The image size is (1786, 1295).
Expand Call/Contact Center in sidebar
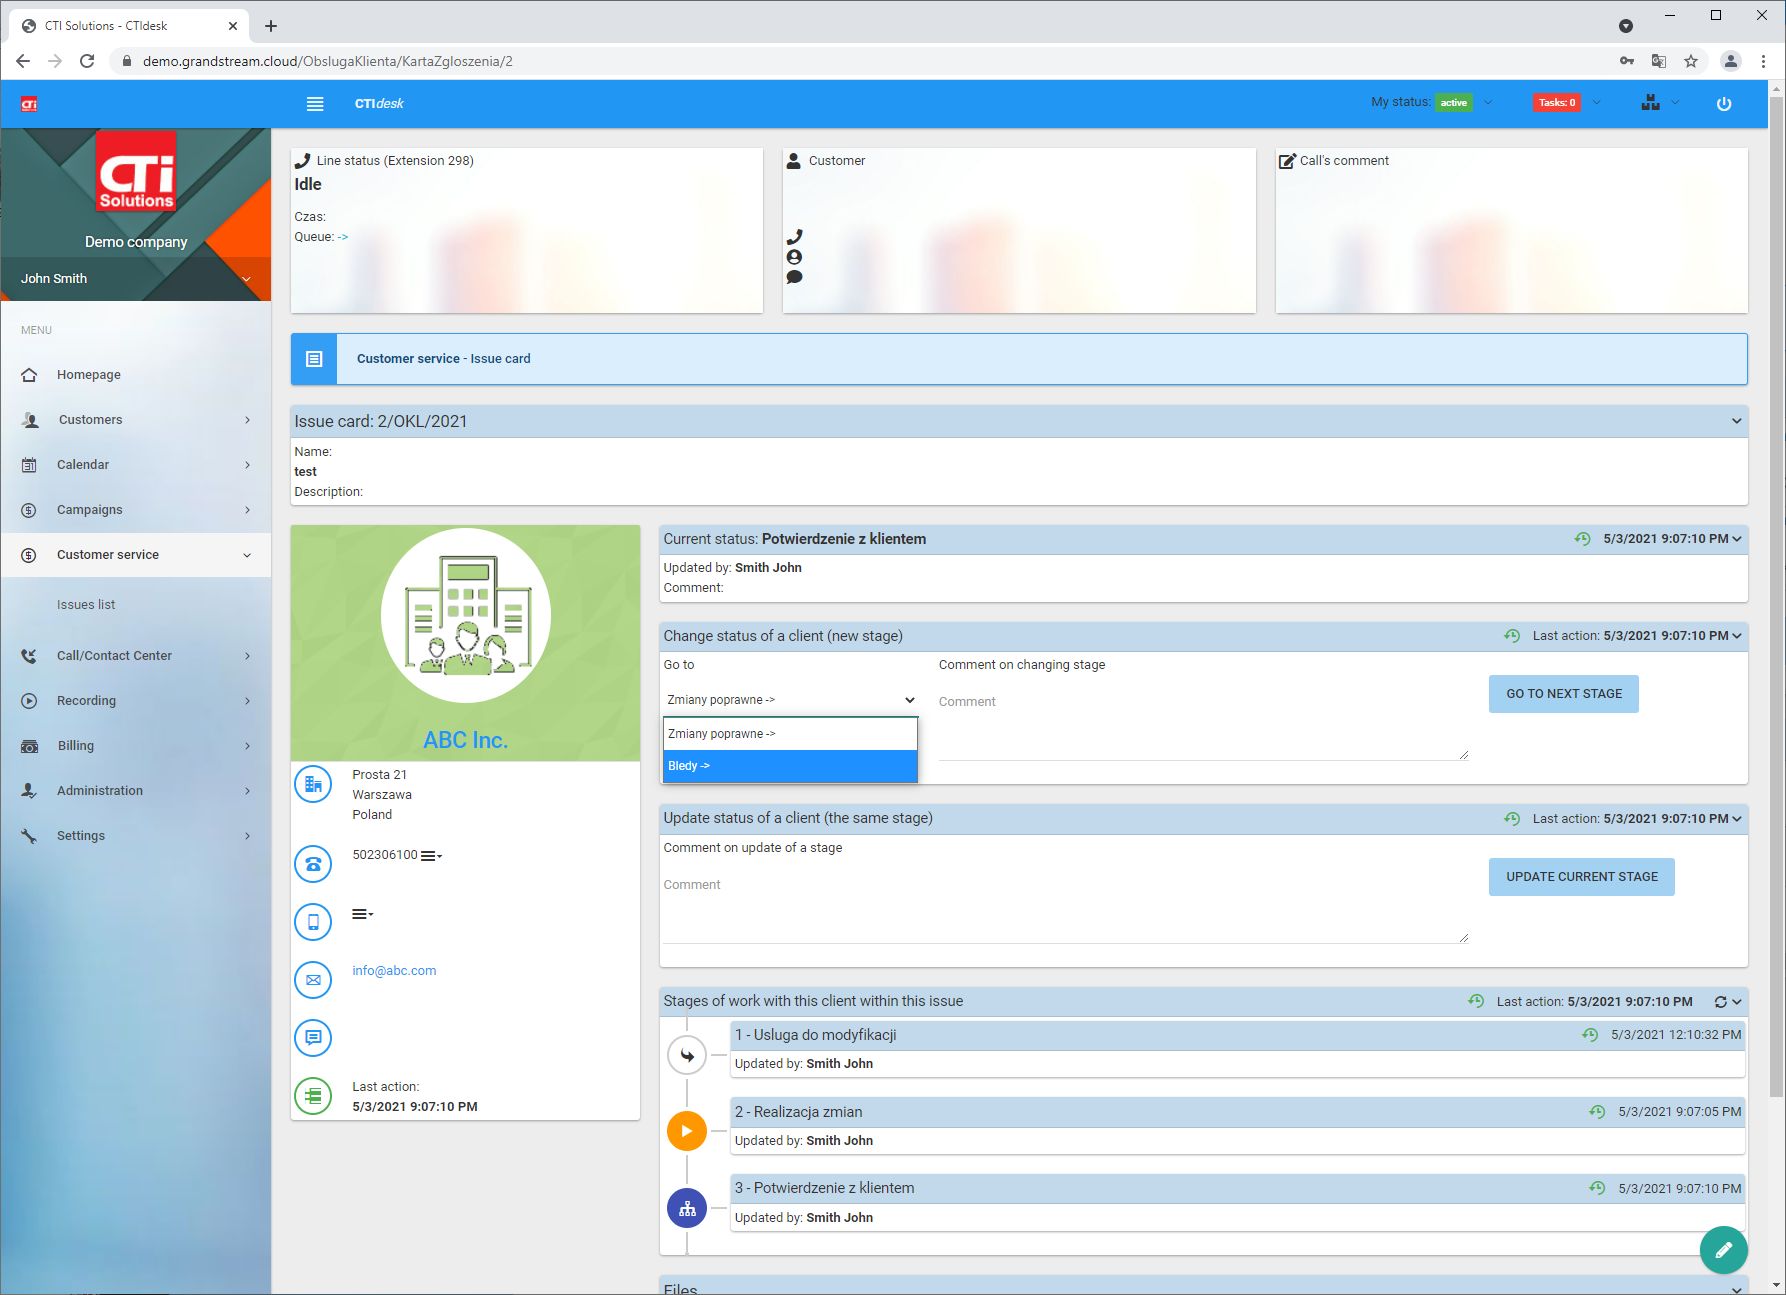[136, 656]
